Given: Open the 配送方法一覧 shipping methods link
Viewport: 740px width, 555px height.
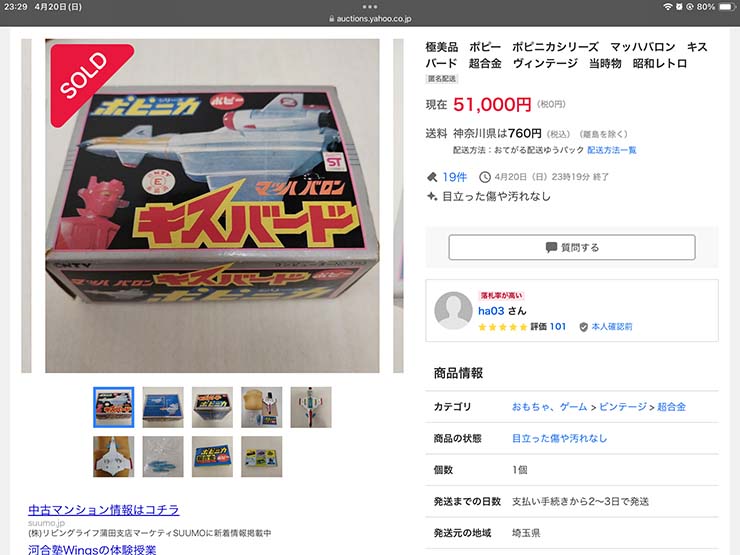Looking at the screenshot, I should (x=612, y=150).
